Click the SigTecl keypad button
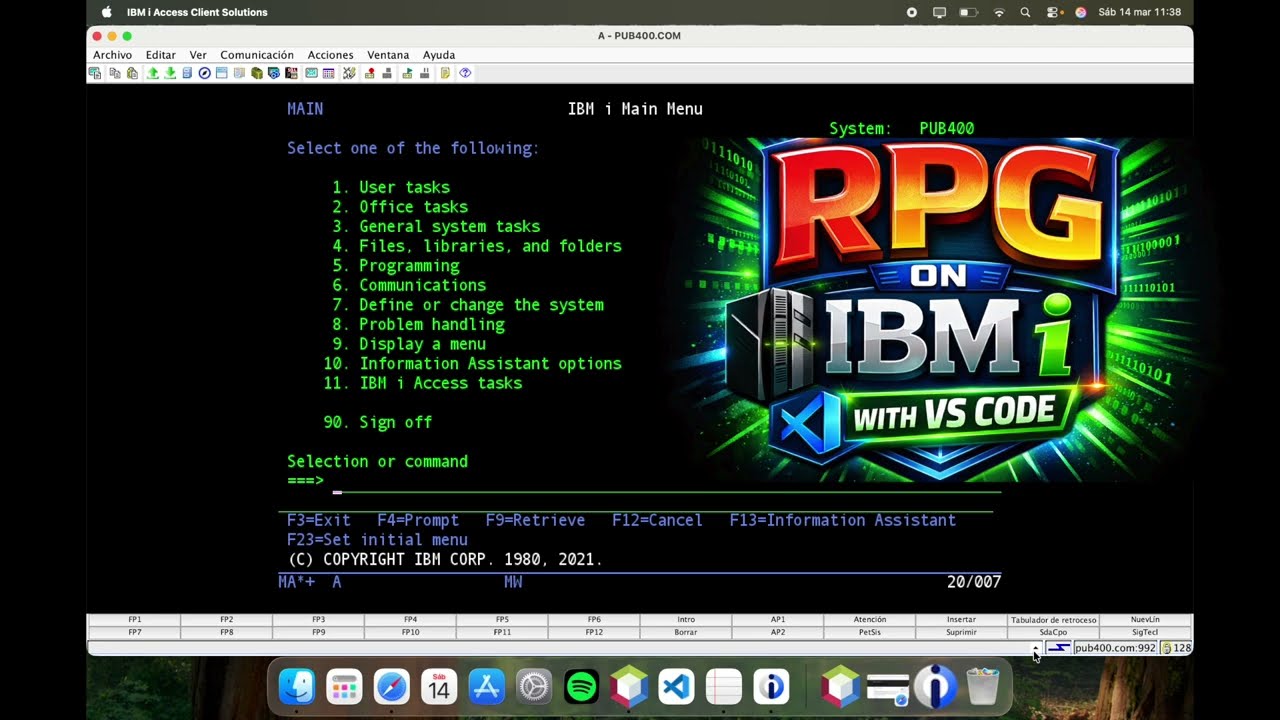Viewport: 1280px width, 720px height. click(x=1145, y=633)
